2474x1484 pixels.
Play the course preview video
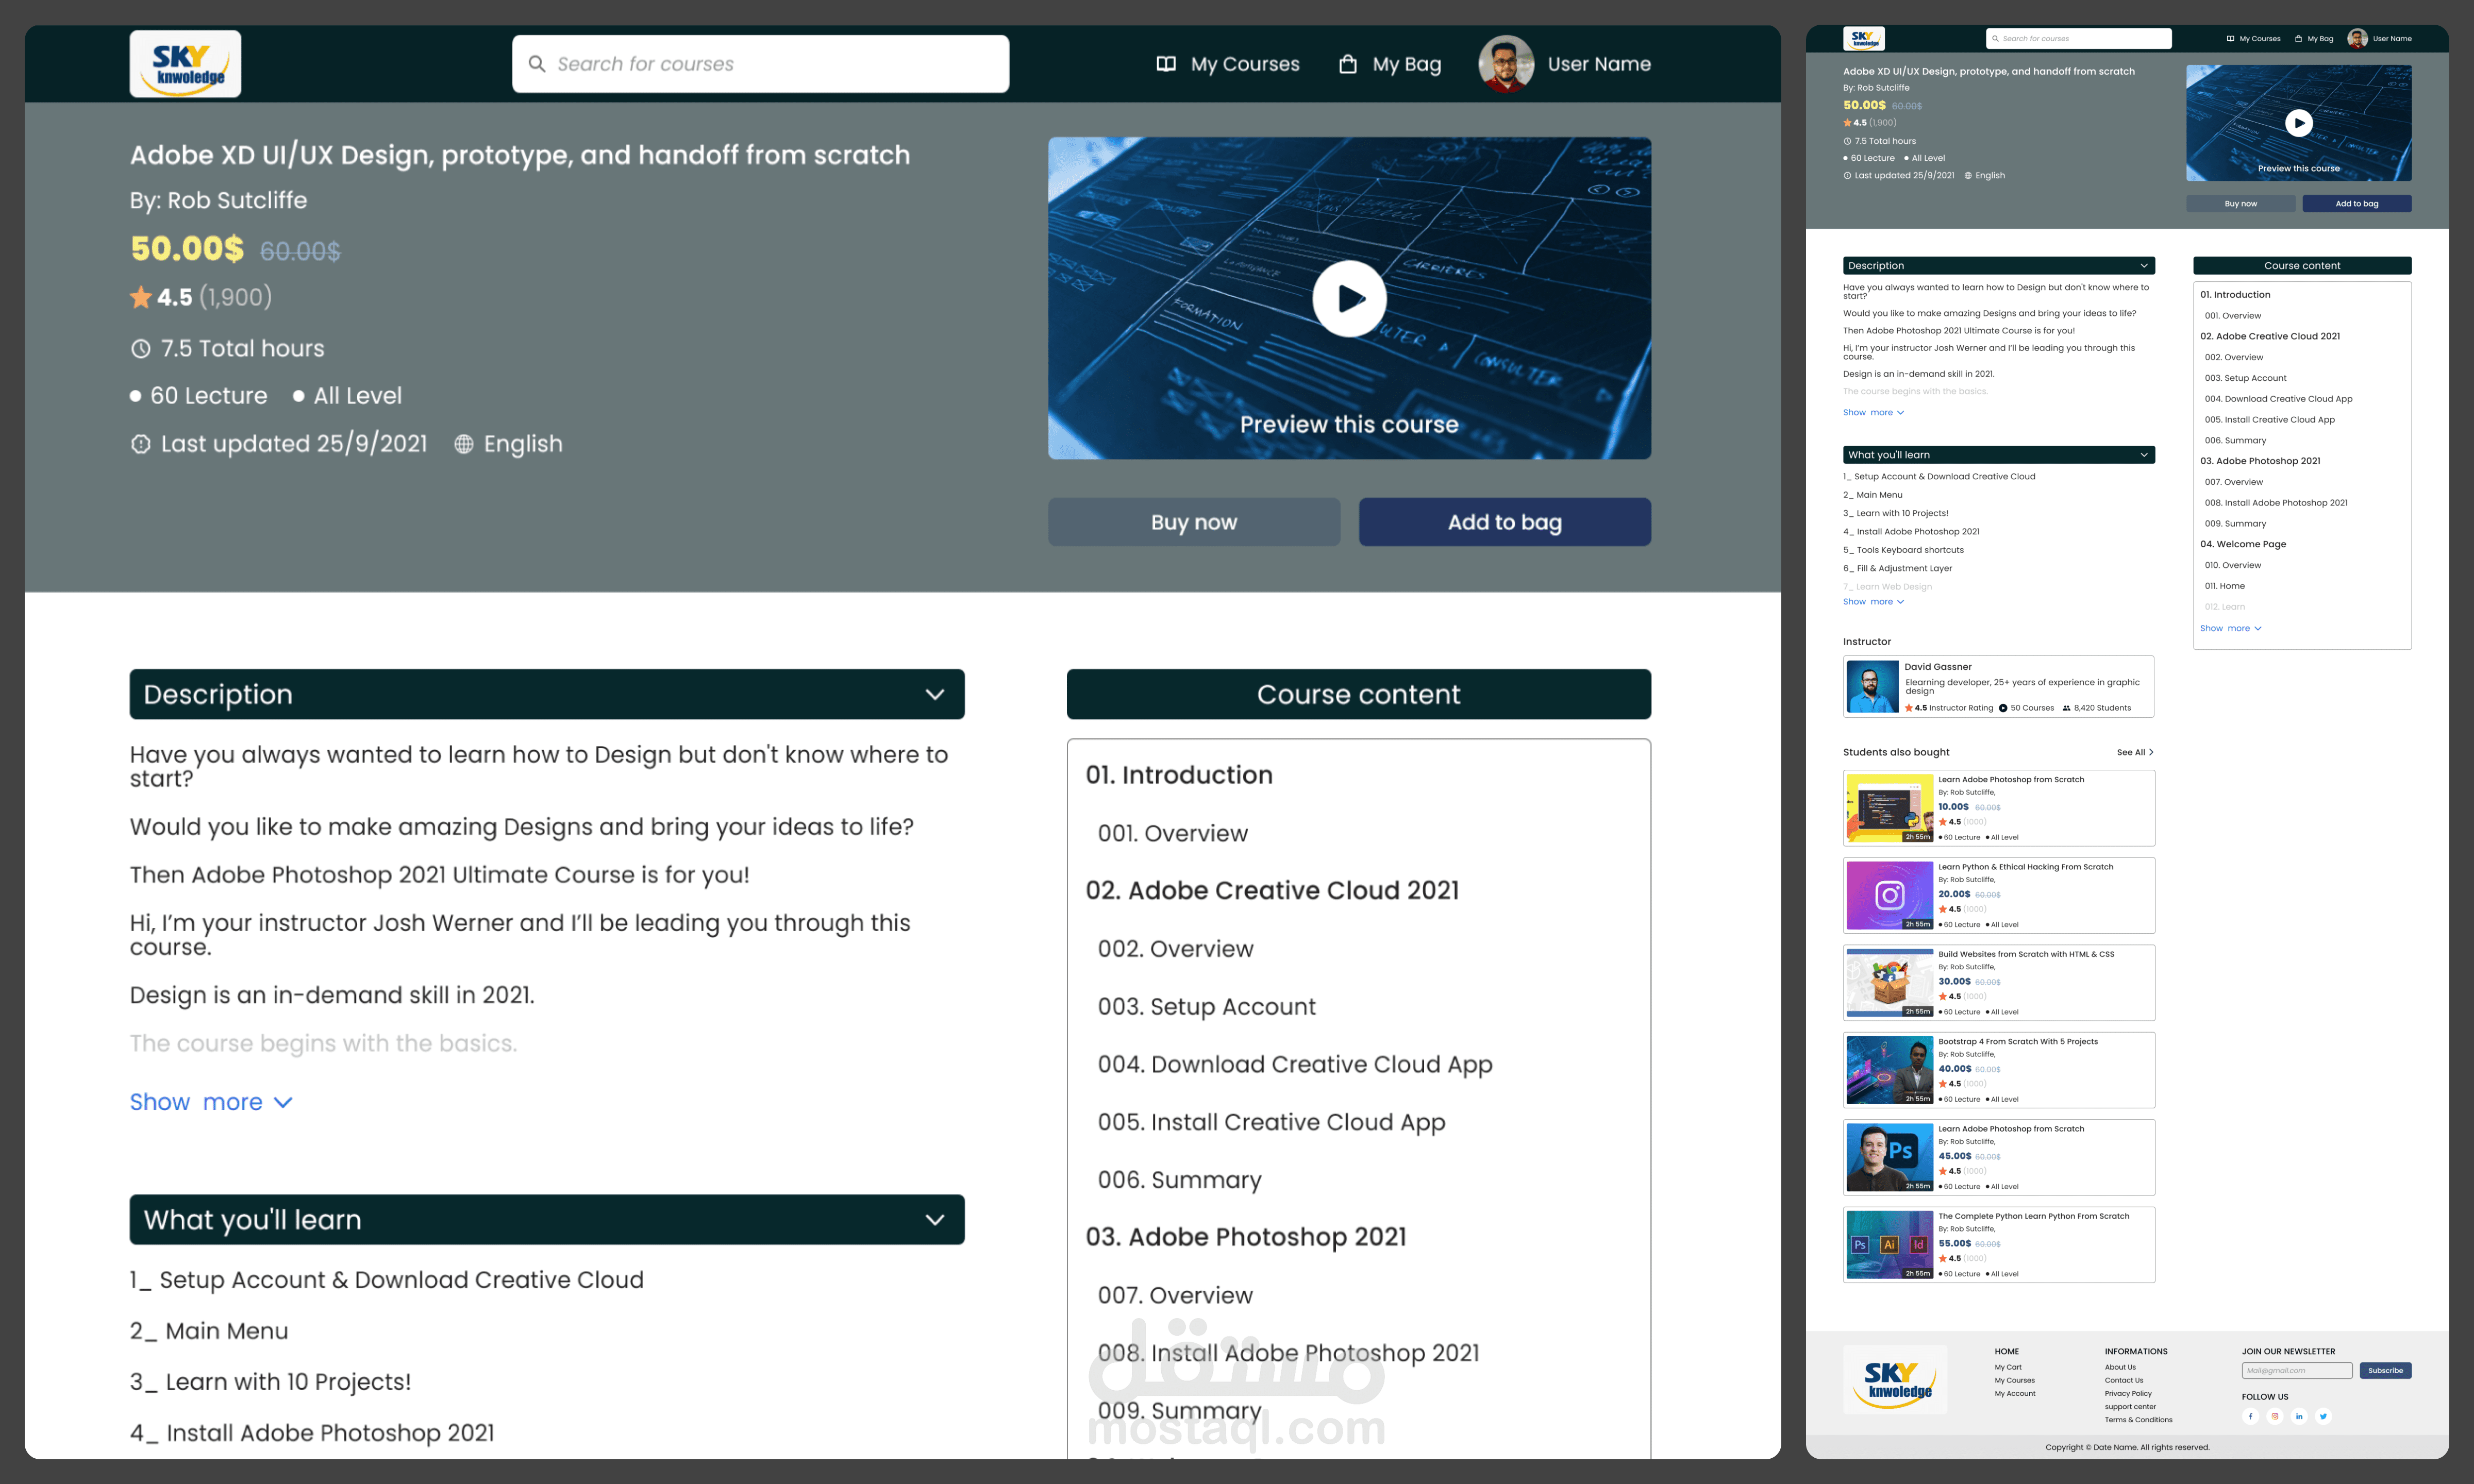1349,298
